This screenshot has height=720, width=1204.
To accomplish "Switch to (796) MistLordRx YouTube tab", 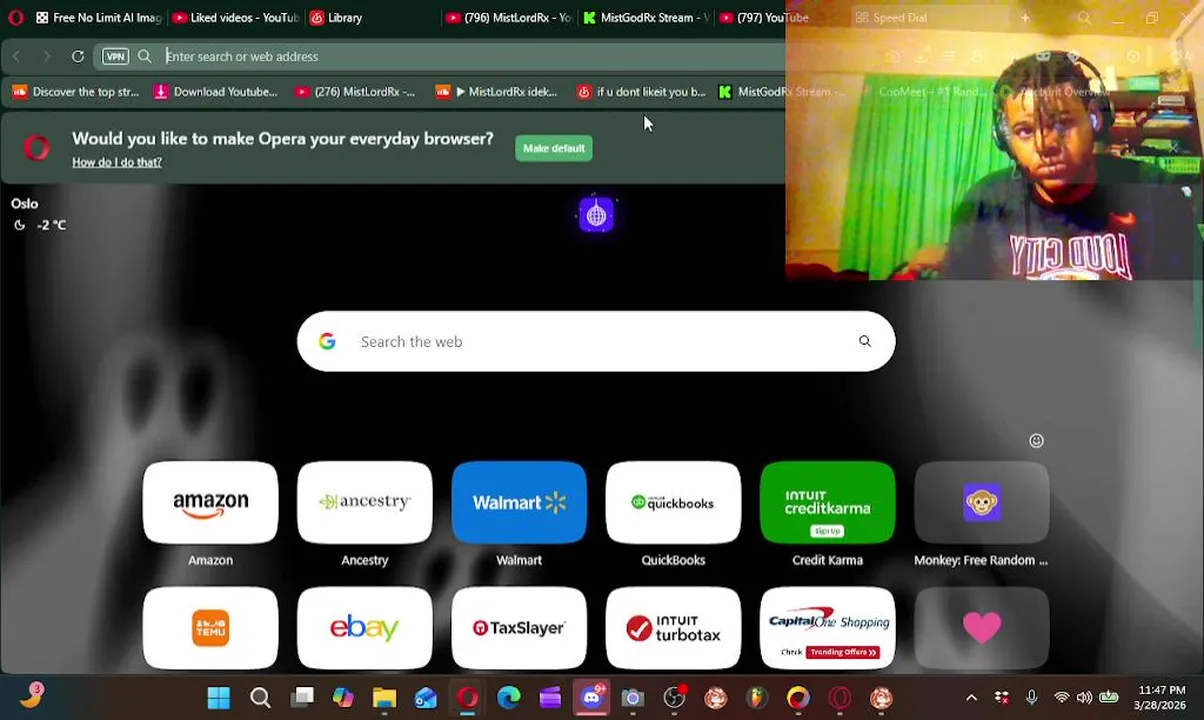I will [508, 17].
